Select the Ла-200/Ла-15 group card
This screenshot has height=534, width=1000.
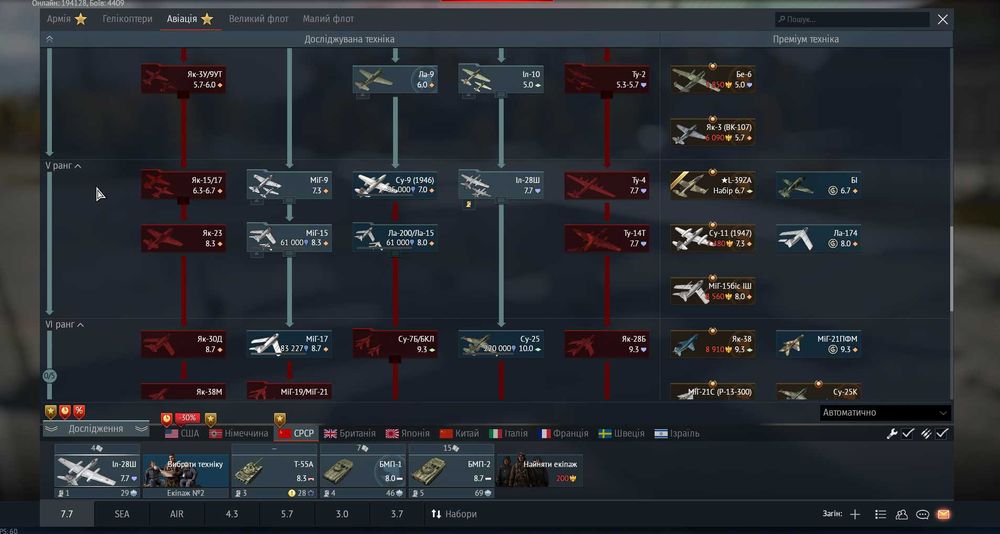[x=395, y=238]
